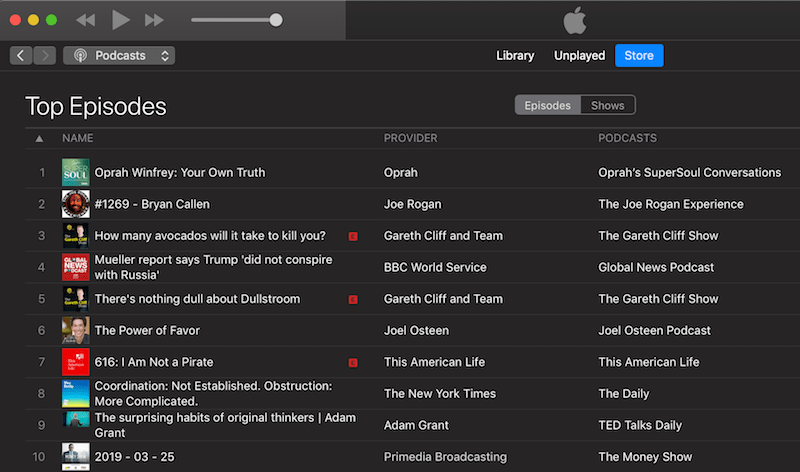800x472 pixels.
Task: Open 'The Joe Rogan Experience' podcast
Action: [671, 204]
